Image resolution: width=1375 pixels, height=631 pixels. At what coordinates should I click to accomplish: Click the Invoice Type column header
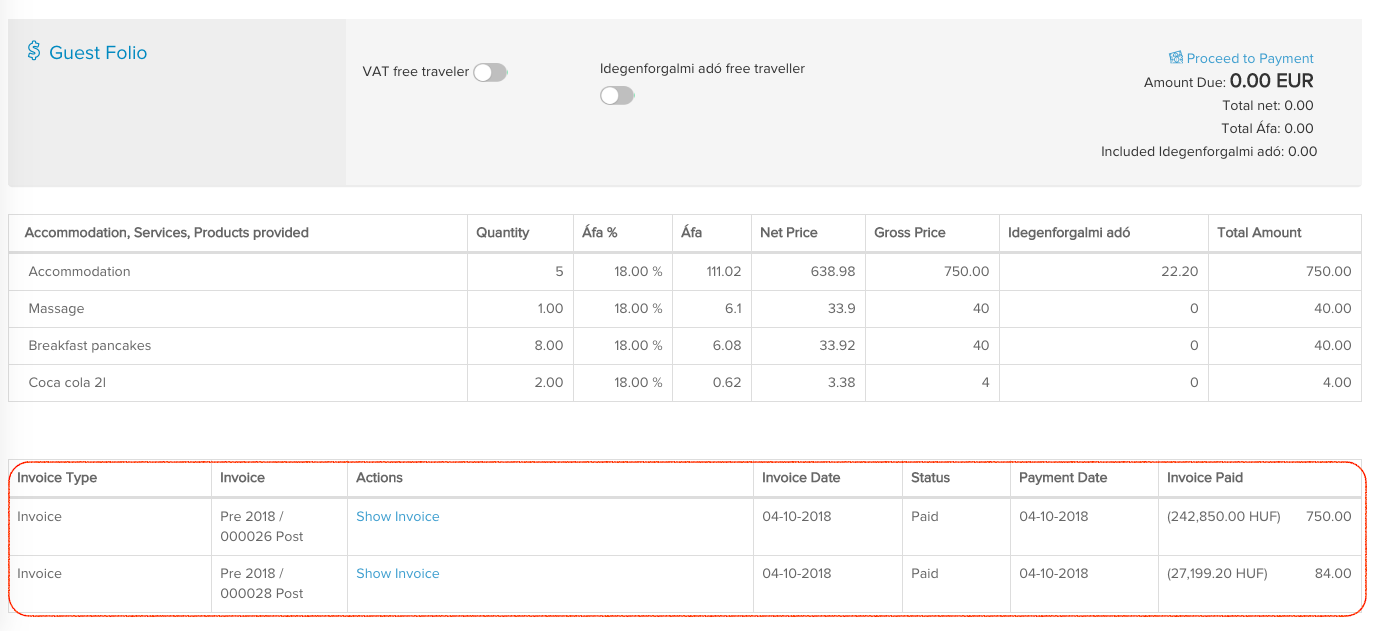58,477
